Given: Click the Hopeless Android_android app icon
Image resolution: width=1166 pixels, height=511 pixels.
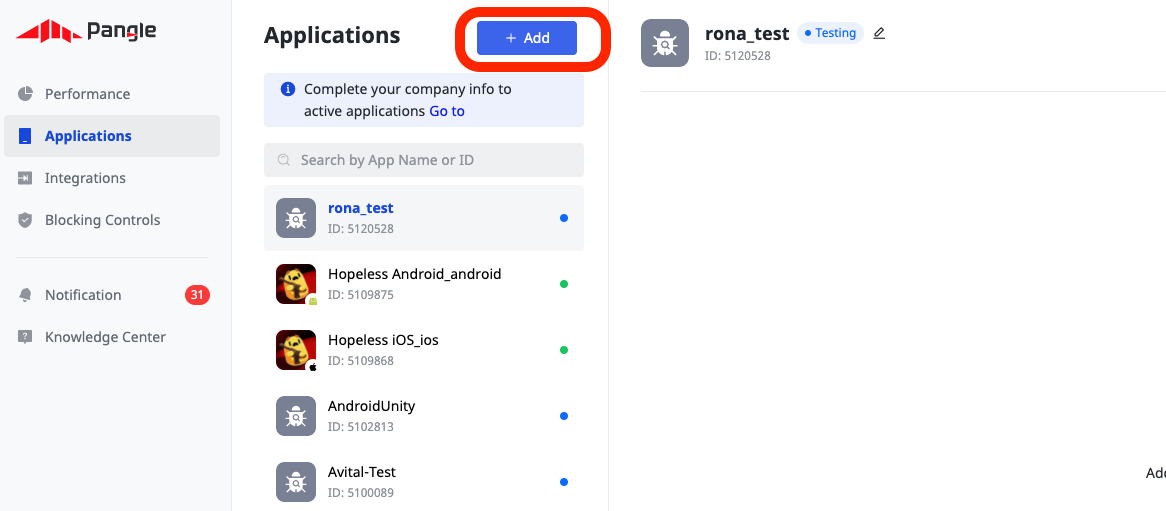Looking at the screenshot, I should (295, 284).
